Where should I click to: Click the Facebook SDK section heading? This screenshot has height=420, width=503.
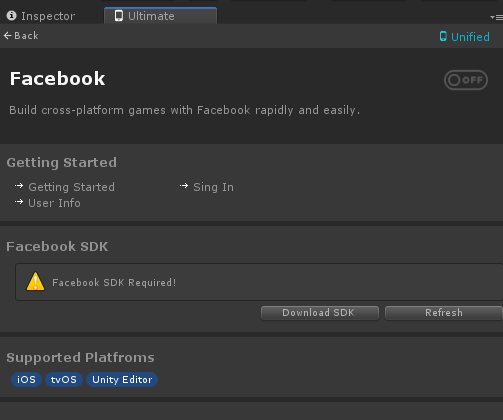57,246
